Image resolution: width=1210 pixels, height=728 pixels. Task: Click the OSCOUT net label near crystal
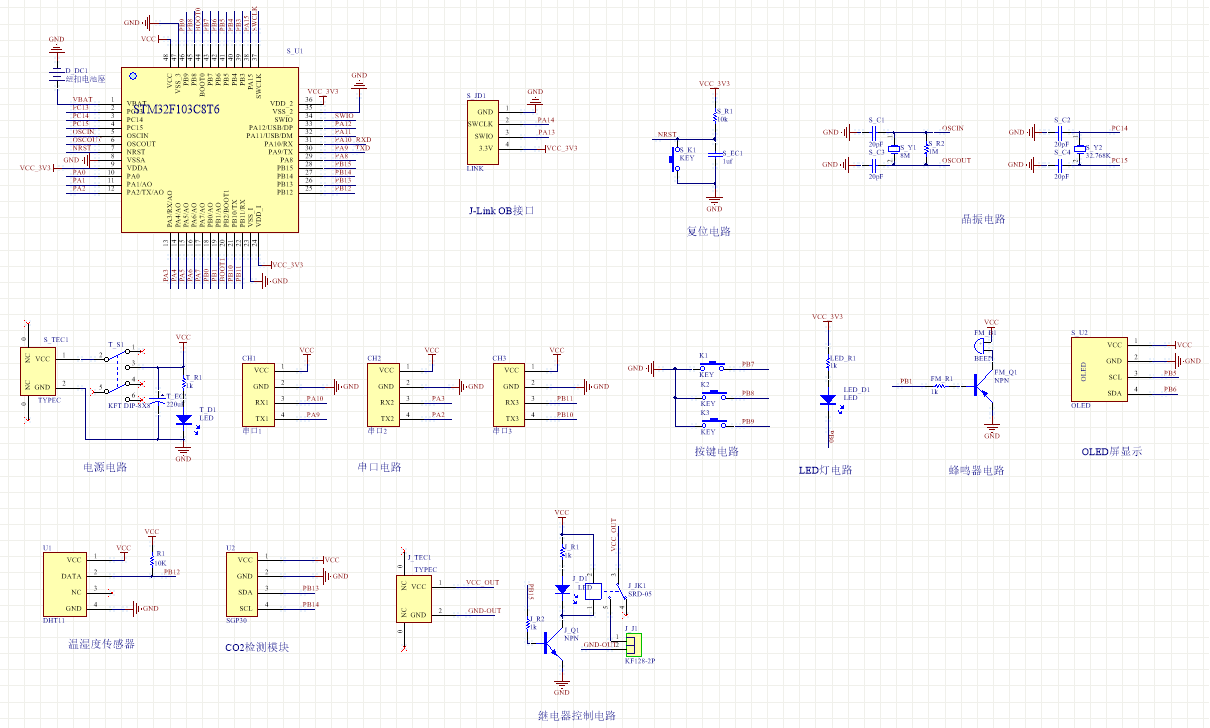click(x=957, y=160)
